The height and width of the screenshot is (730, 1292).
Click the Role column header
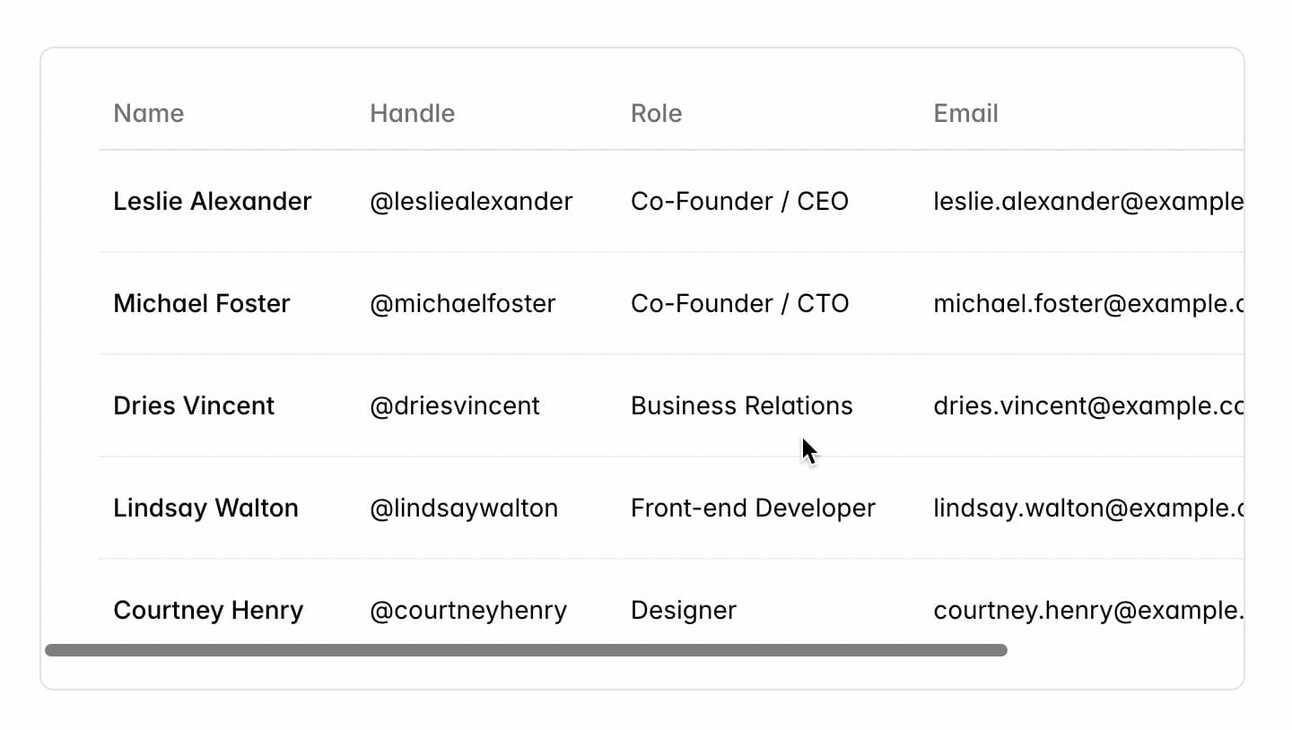656,113
